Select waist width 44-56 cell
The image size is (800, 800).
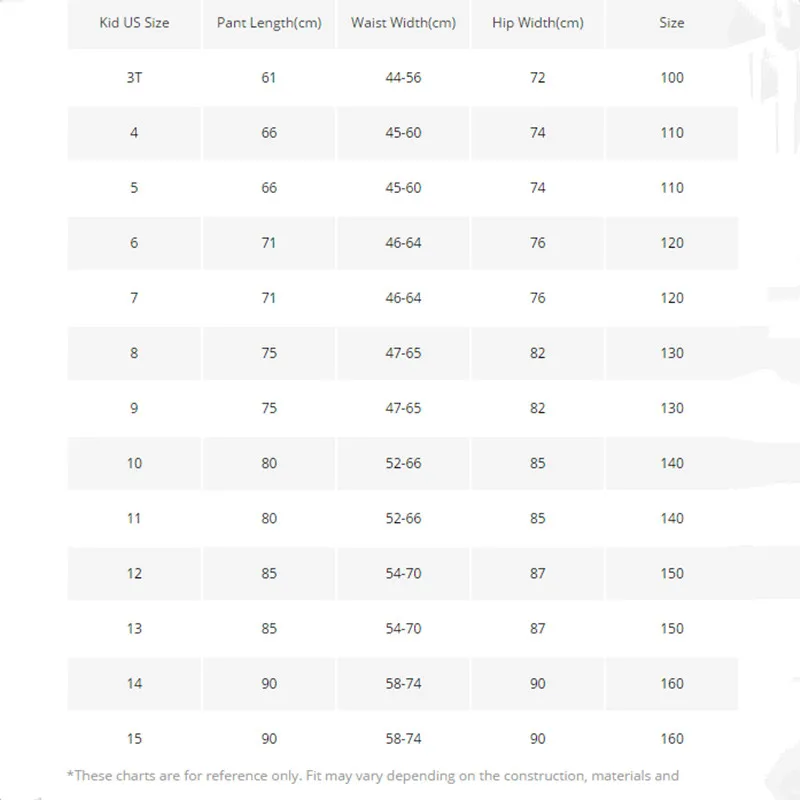tap(403, 77)
